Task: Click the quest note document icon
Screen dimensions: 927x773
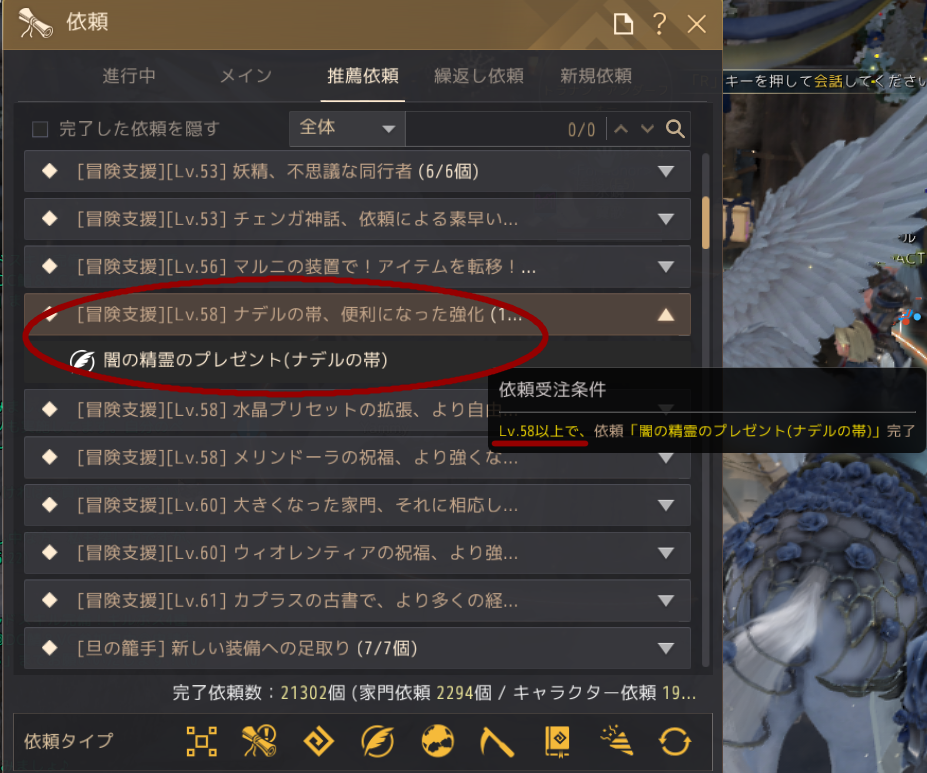Action: coord(623,24)
